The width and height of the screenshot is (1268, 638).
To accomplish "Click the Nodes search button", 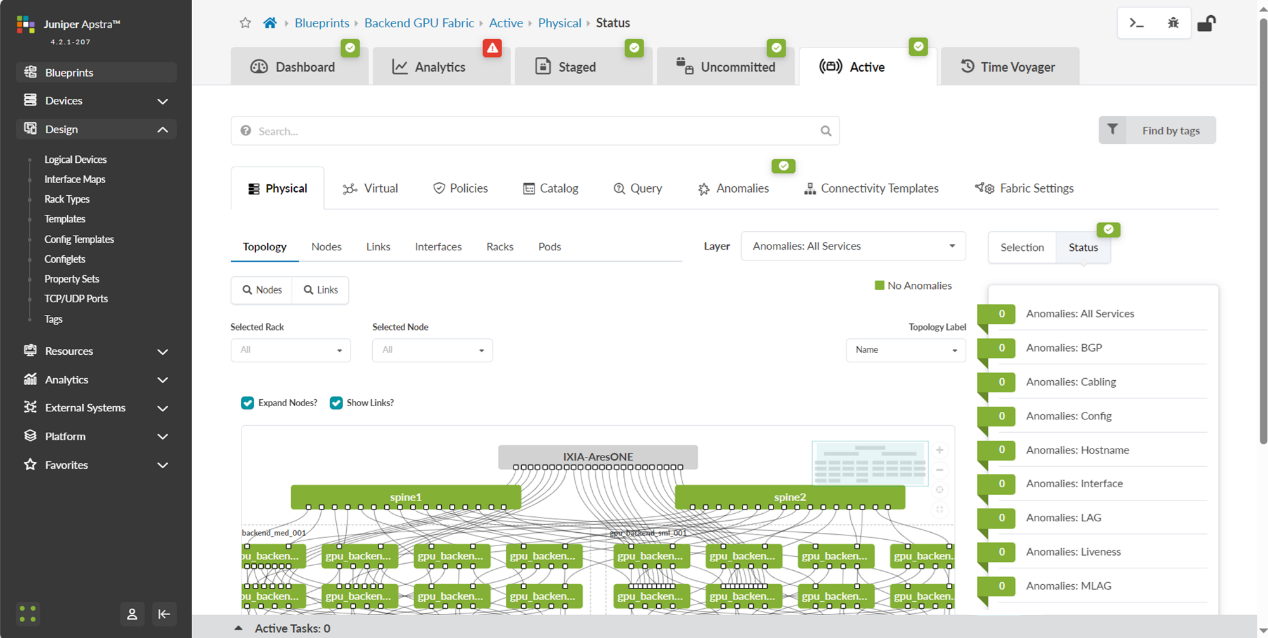I will click(x=262, y=290).
